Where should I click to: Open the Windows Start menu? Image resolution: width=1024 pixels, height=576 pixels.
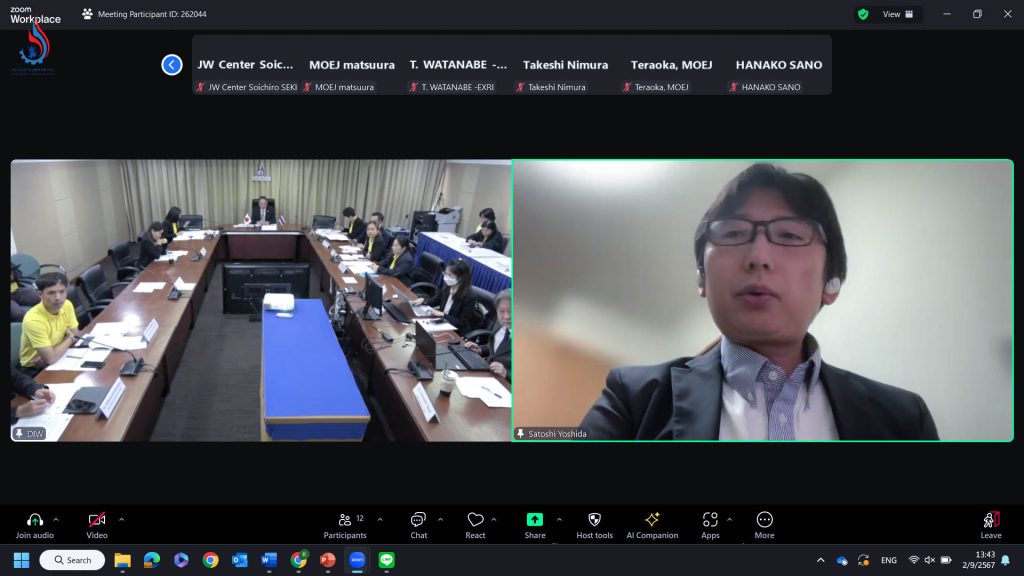(x=22, y=560)
